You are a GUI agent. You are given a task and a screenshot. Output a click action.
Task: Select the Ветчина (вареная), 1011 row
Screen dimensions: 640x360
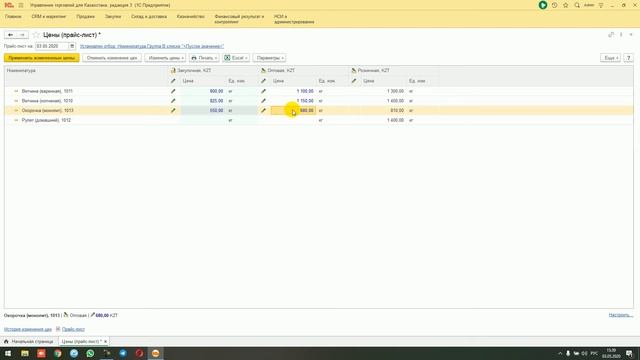(x=319, y=91)
